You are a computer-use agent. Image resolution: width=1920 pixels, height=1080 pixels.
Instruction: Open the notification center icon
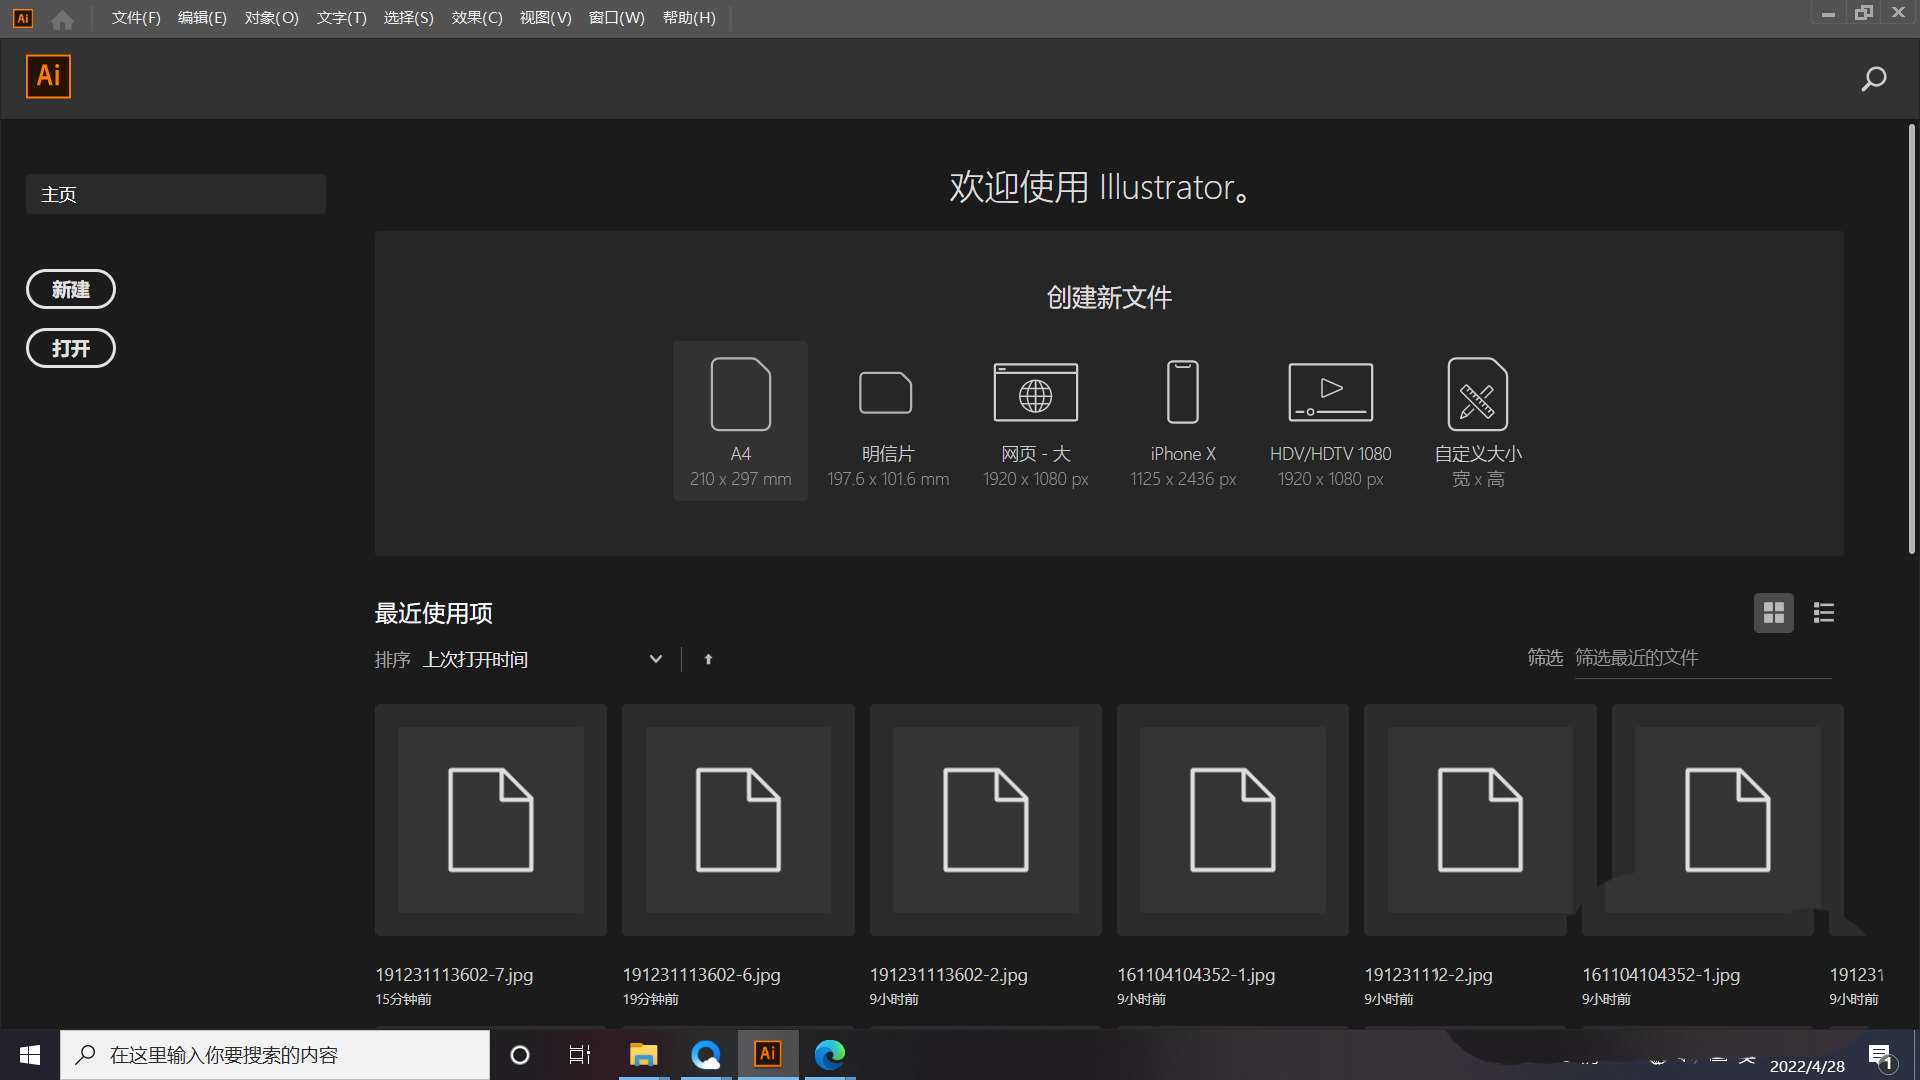coord(1880,1056)
